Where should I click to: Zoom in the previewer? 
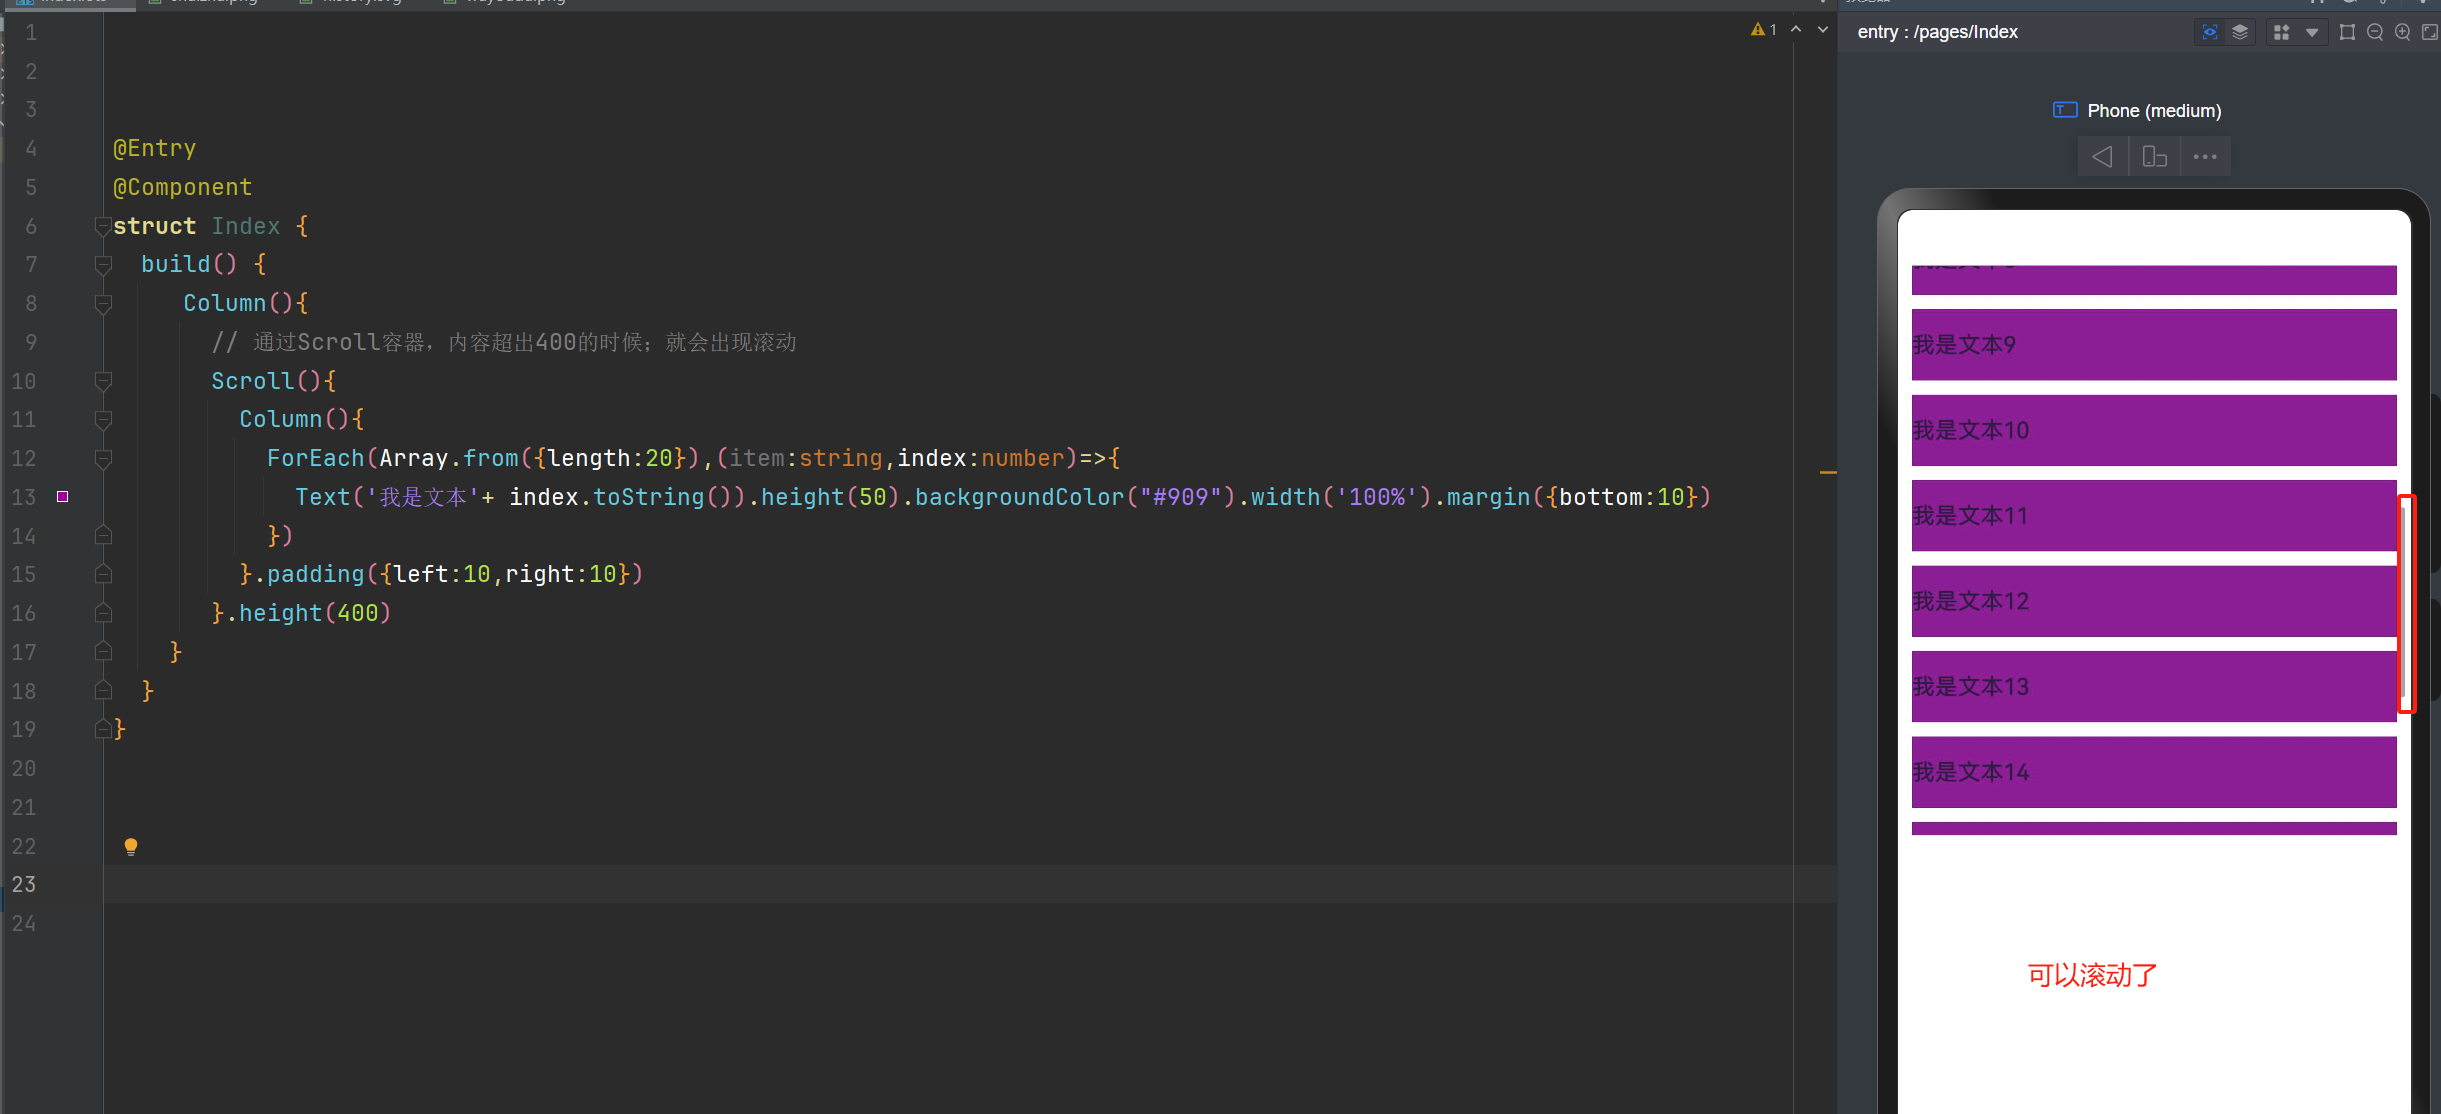point(2402,32)
